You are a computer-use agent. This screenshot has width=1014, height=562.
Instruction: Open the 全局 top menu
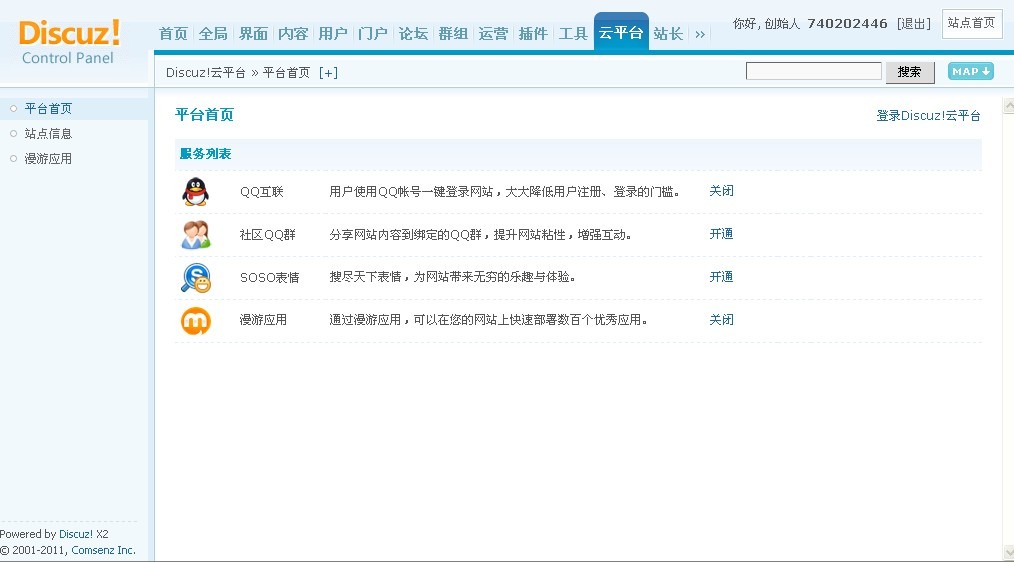click(213, 34)
